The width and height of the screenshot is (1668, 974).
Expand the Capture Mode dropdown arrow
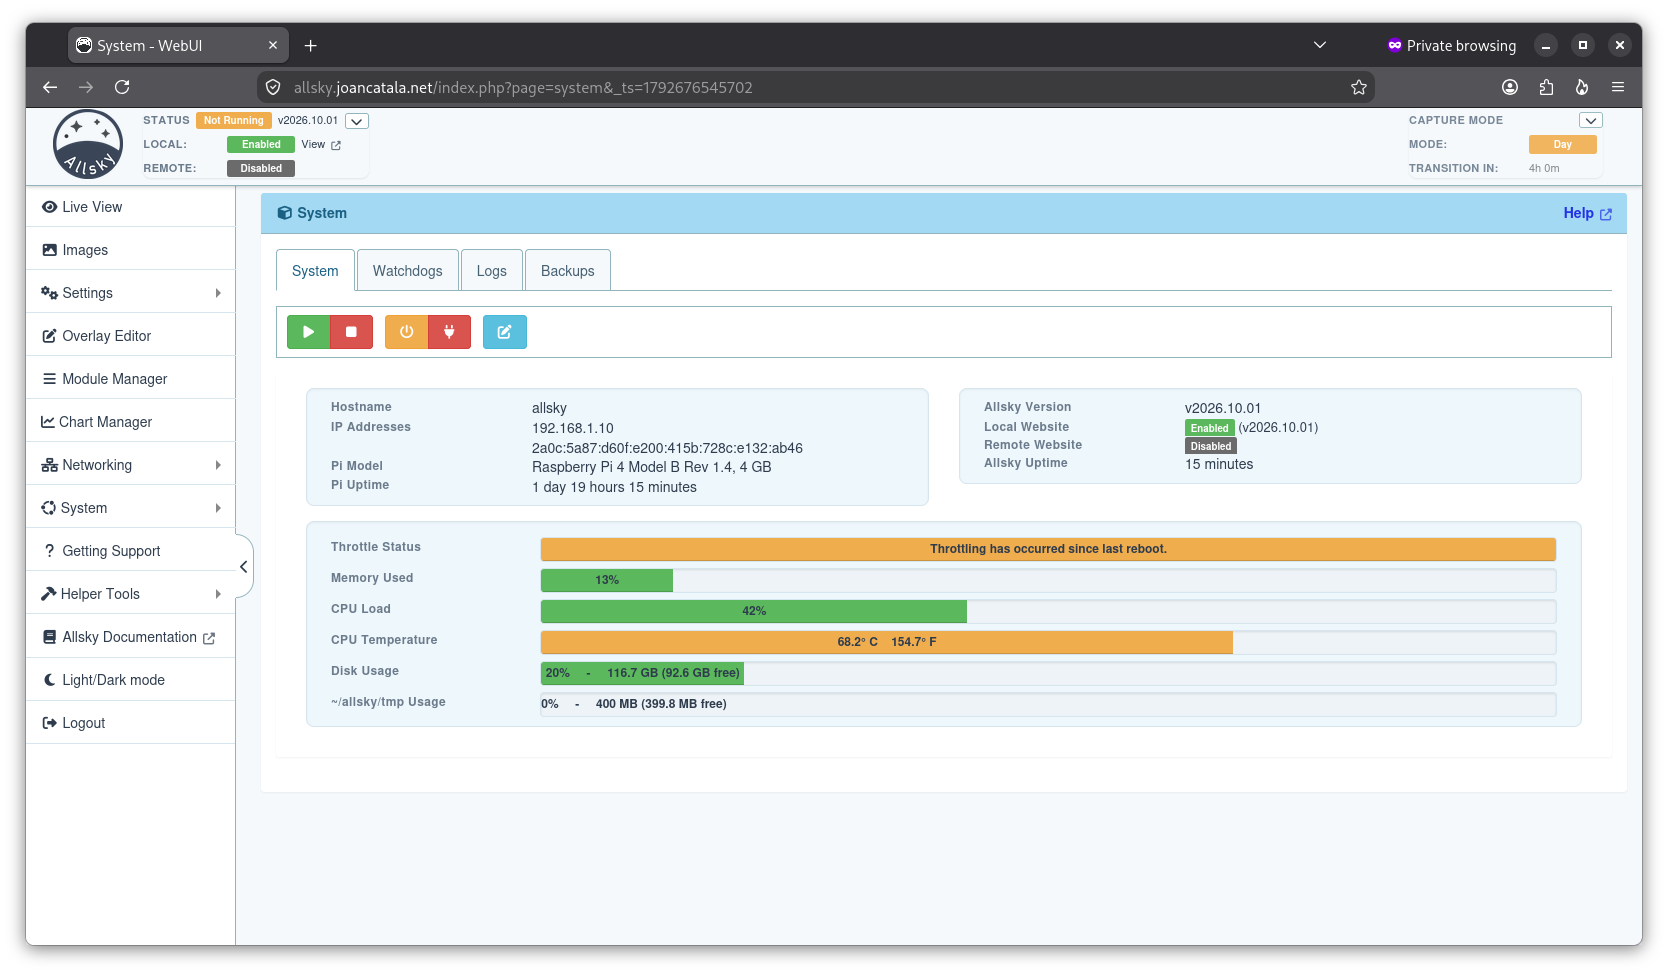(1591, 120)
